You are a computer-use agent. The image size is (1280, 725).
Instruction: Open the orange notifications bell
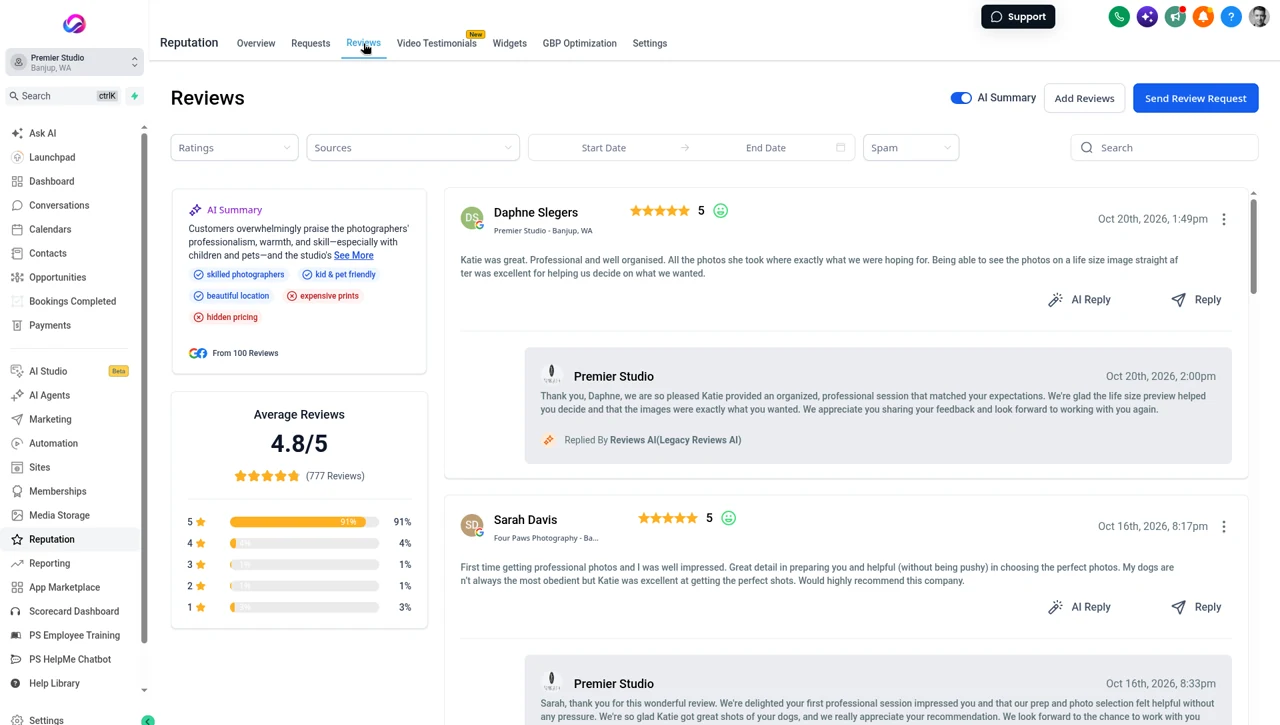pos(1203,17)
